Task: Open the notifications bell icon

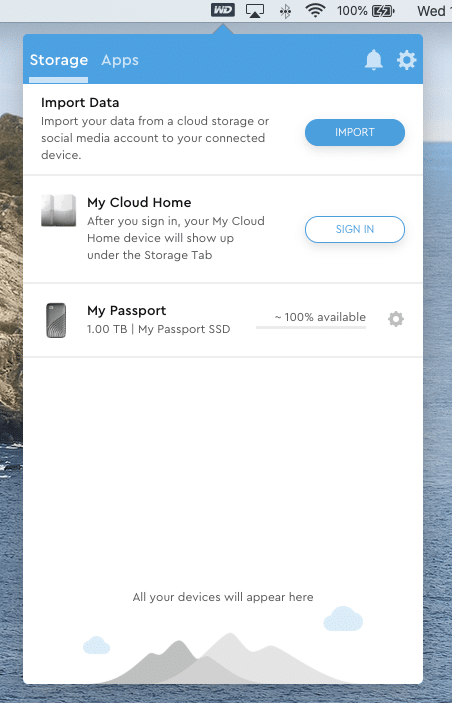Action: pos(374,60)
